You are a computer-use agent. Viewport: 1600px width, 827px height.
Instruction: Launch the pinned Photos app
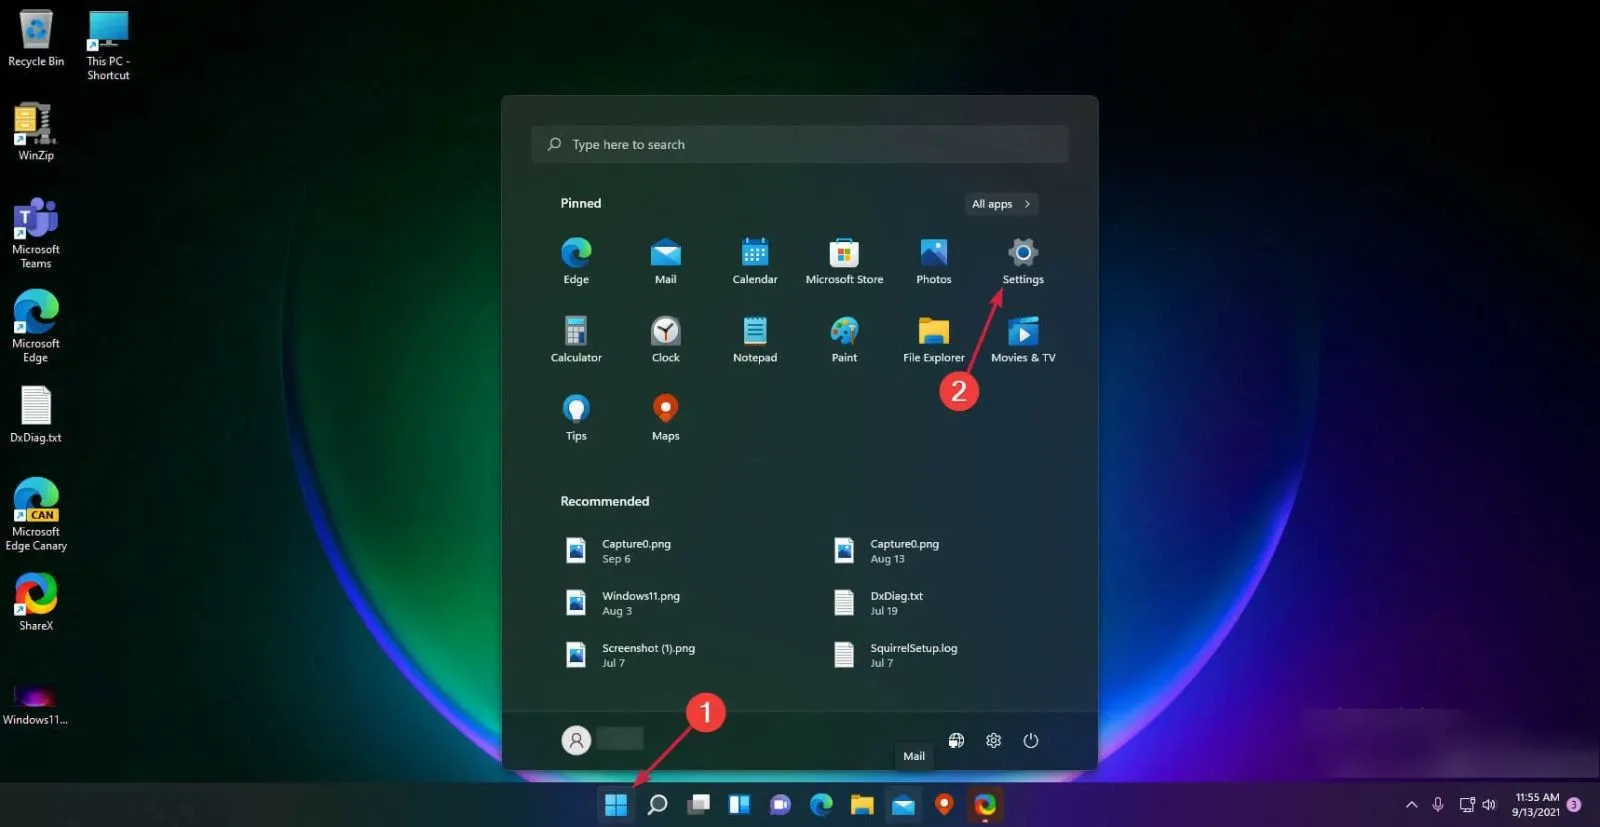tap(933, 261)
